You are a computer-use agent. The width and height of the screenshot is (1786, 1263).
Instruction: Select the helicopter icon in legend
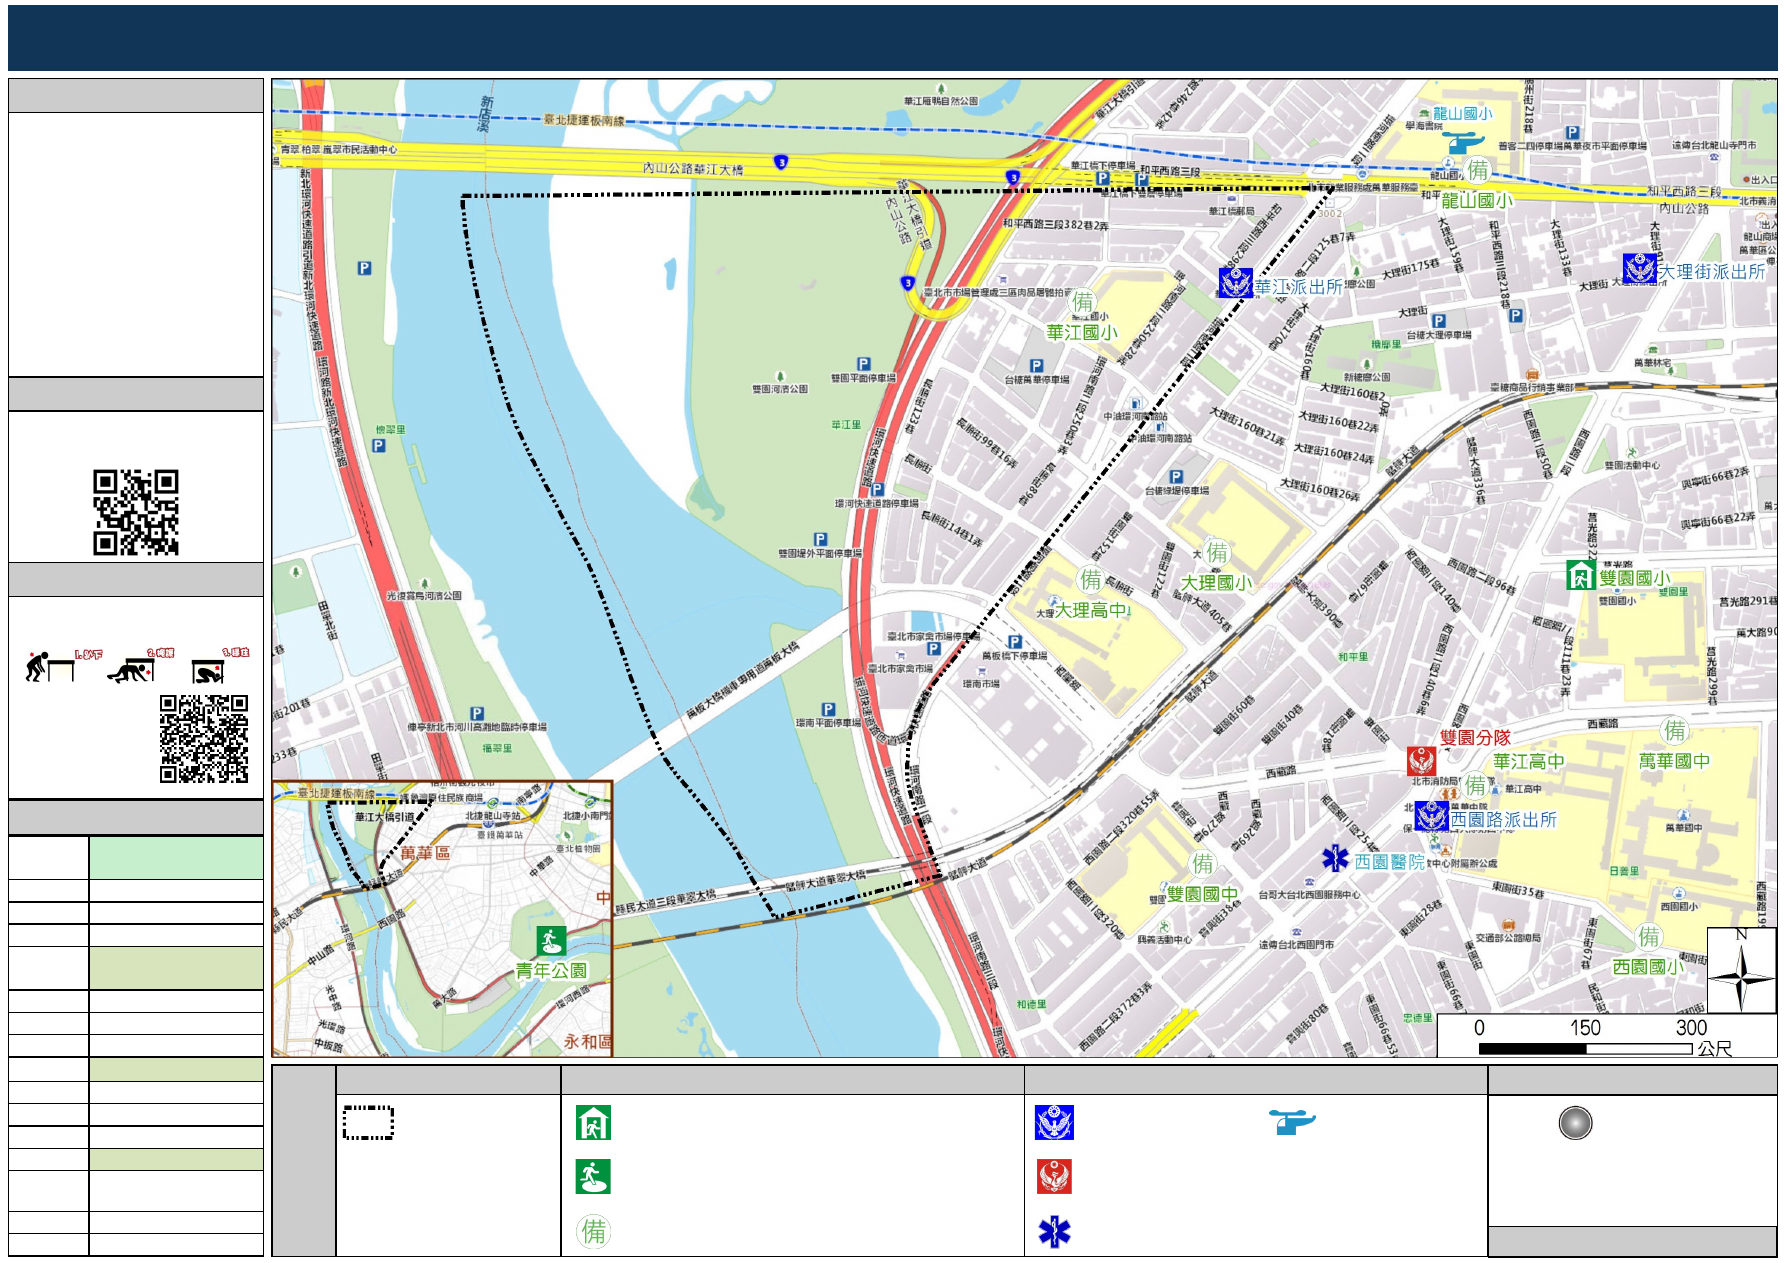(1292, 1122)
